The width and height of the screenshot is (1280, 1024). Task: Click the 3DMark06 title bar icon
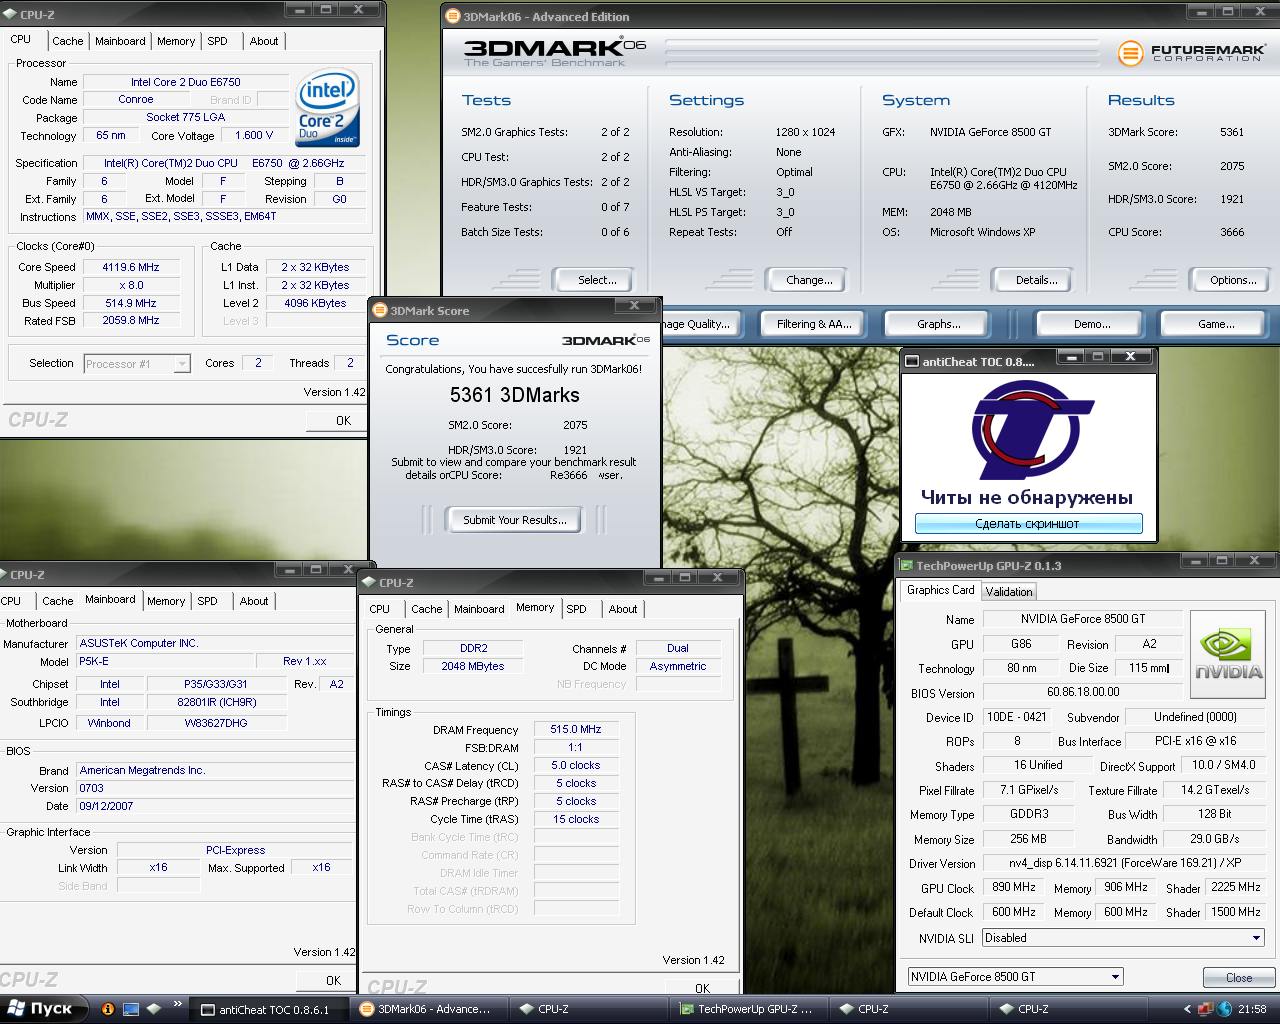pos(452,16)
